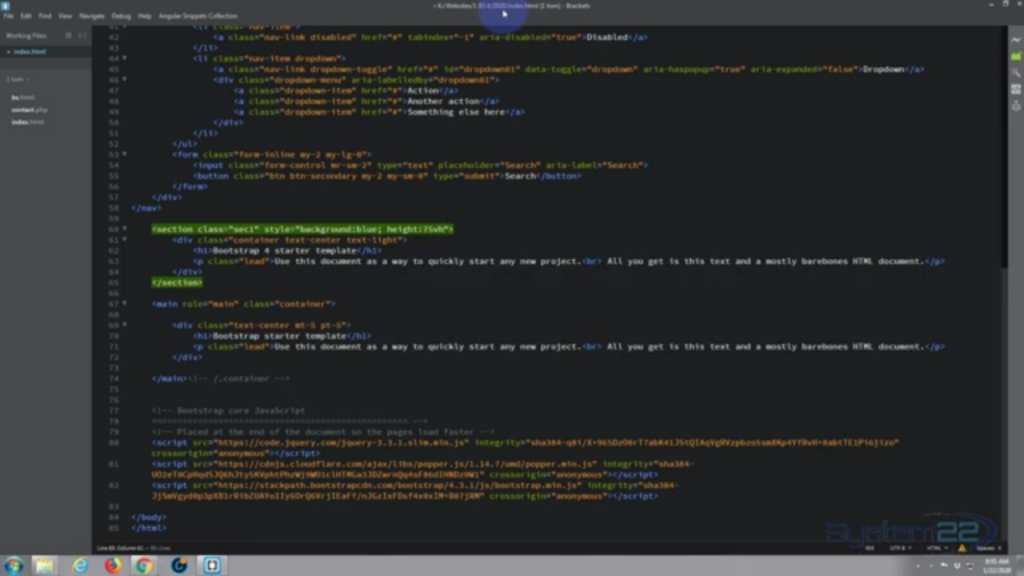Click the split-view icon beside Working Files
The width and height of the screenshot is (1024, 576).
(x=82, y=36)
